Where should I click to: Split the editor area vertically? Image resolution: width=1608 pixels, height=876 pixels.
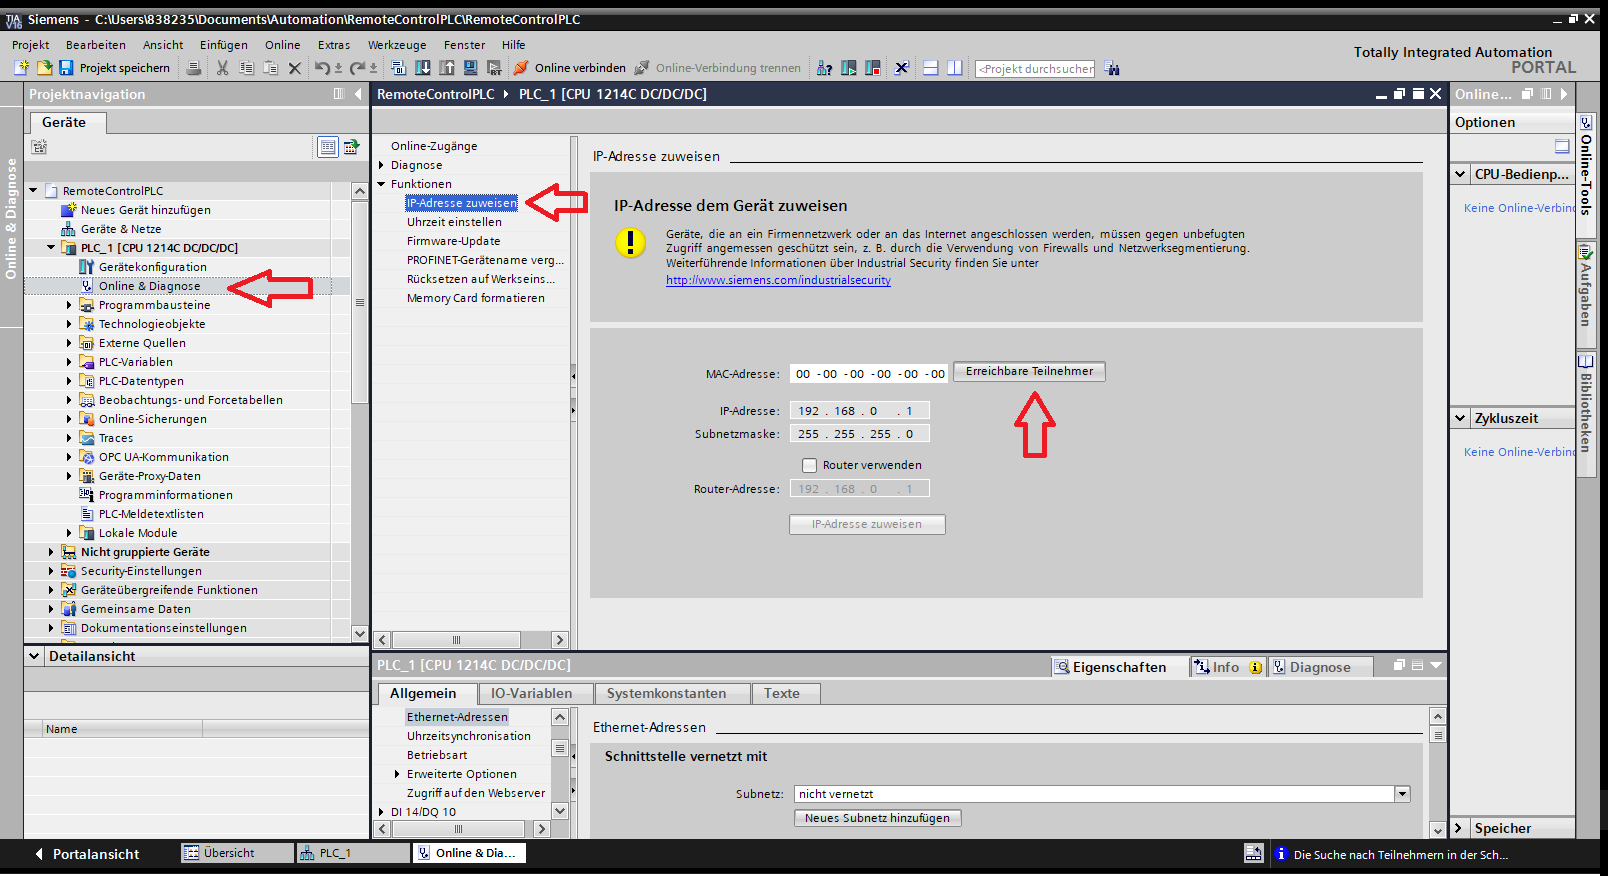coord(955,68)
